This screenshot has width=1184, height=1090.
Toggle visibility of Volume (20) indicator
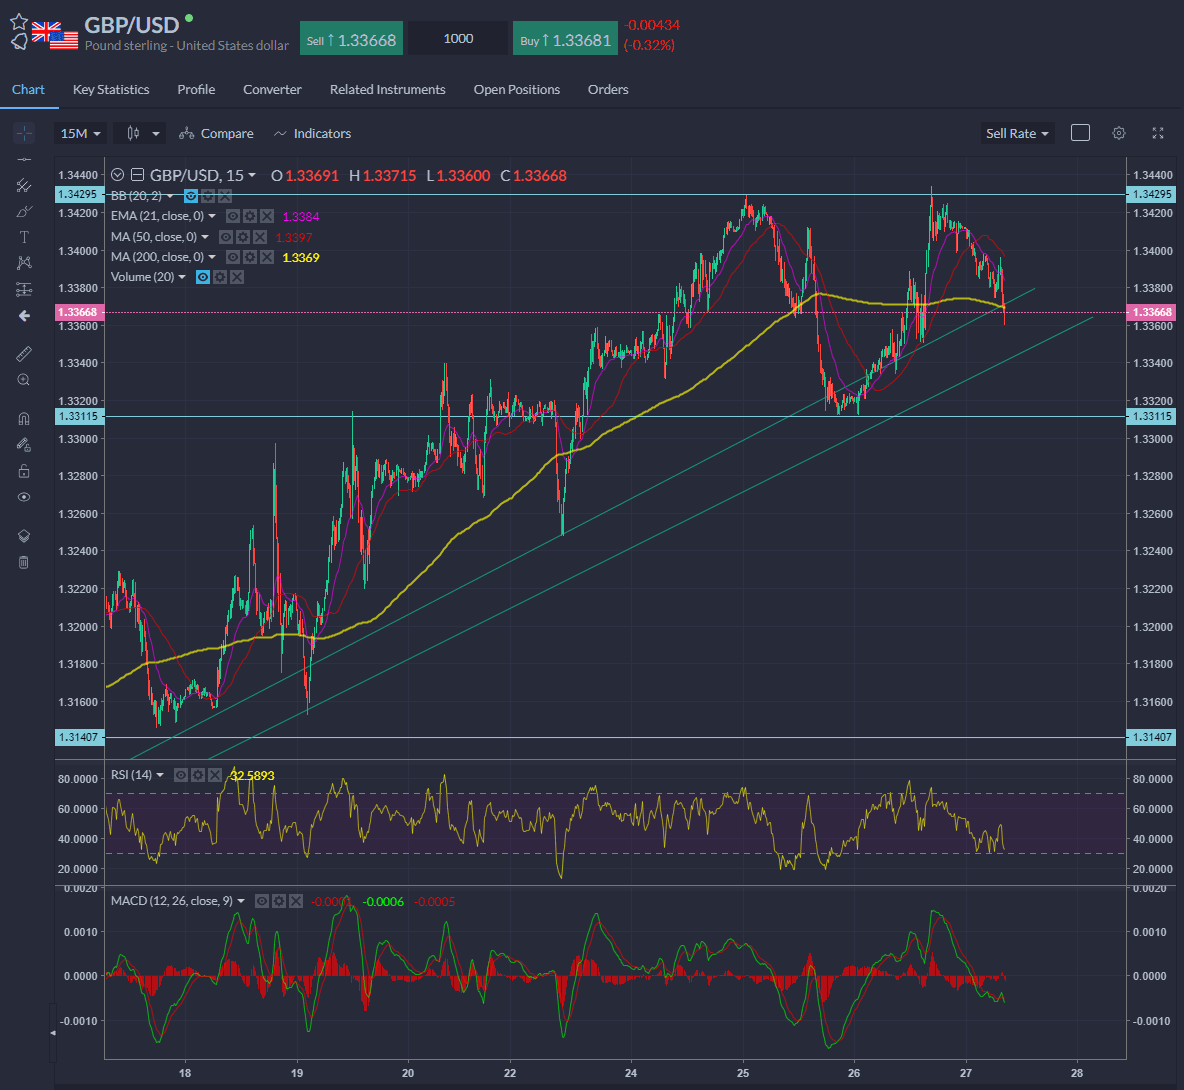coord(203,277)
